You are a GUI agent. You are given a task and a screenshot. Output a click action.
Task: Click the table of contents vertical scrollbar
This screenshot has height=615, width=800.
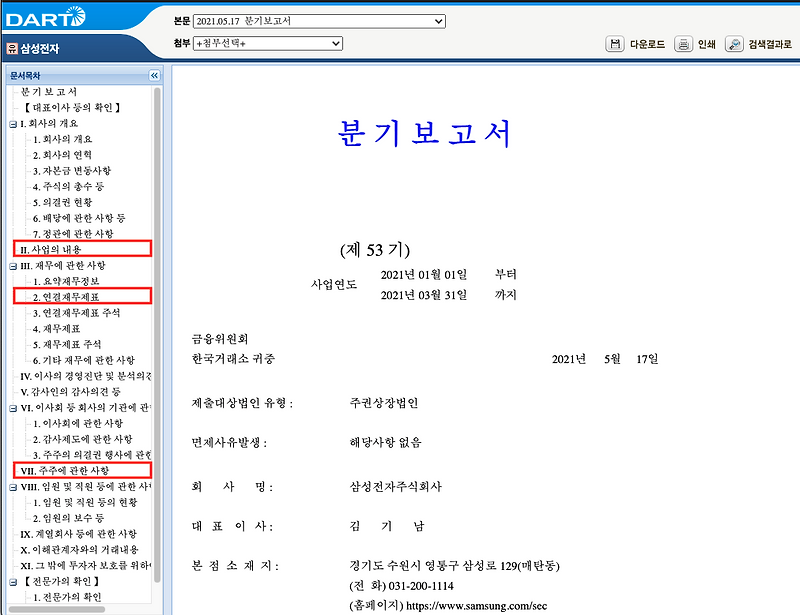[157, 335]
